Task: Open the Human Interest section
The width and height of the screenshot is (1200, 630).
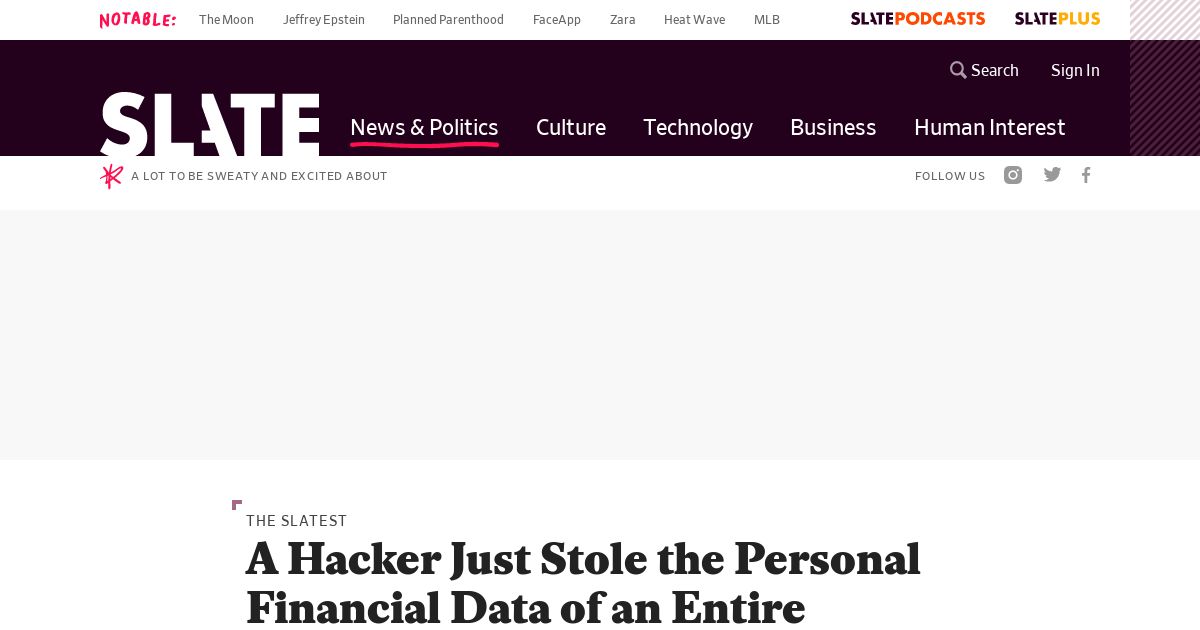Action: 990,127
